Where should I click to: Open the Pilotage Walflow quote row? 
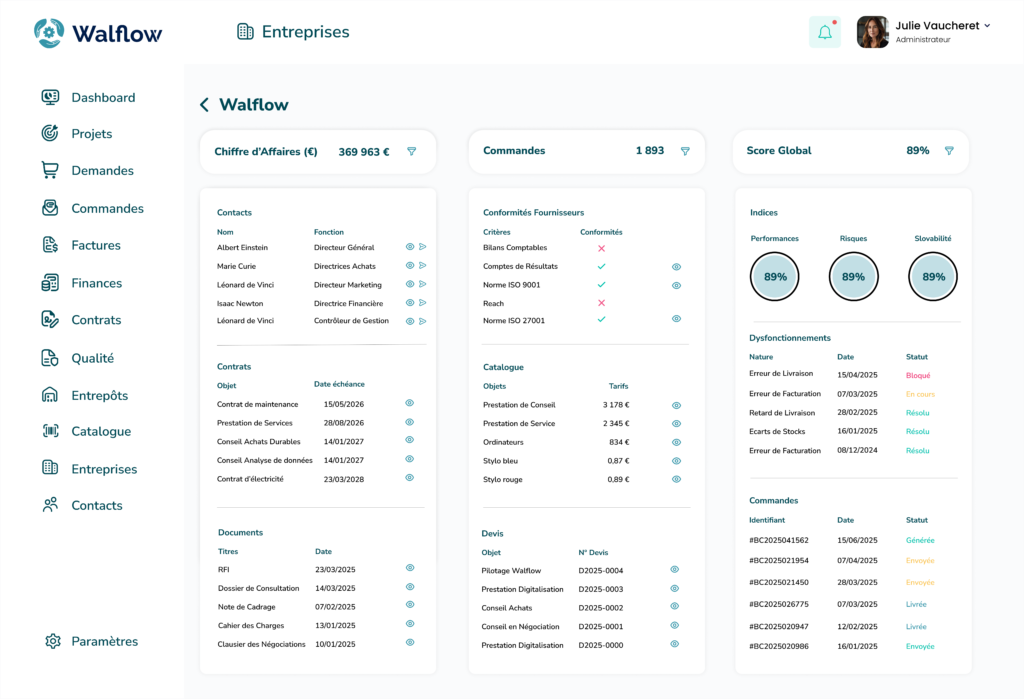[x=511, y=570]
